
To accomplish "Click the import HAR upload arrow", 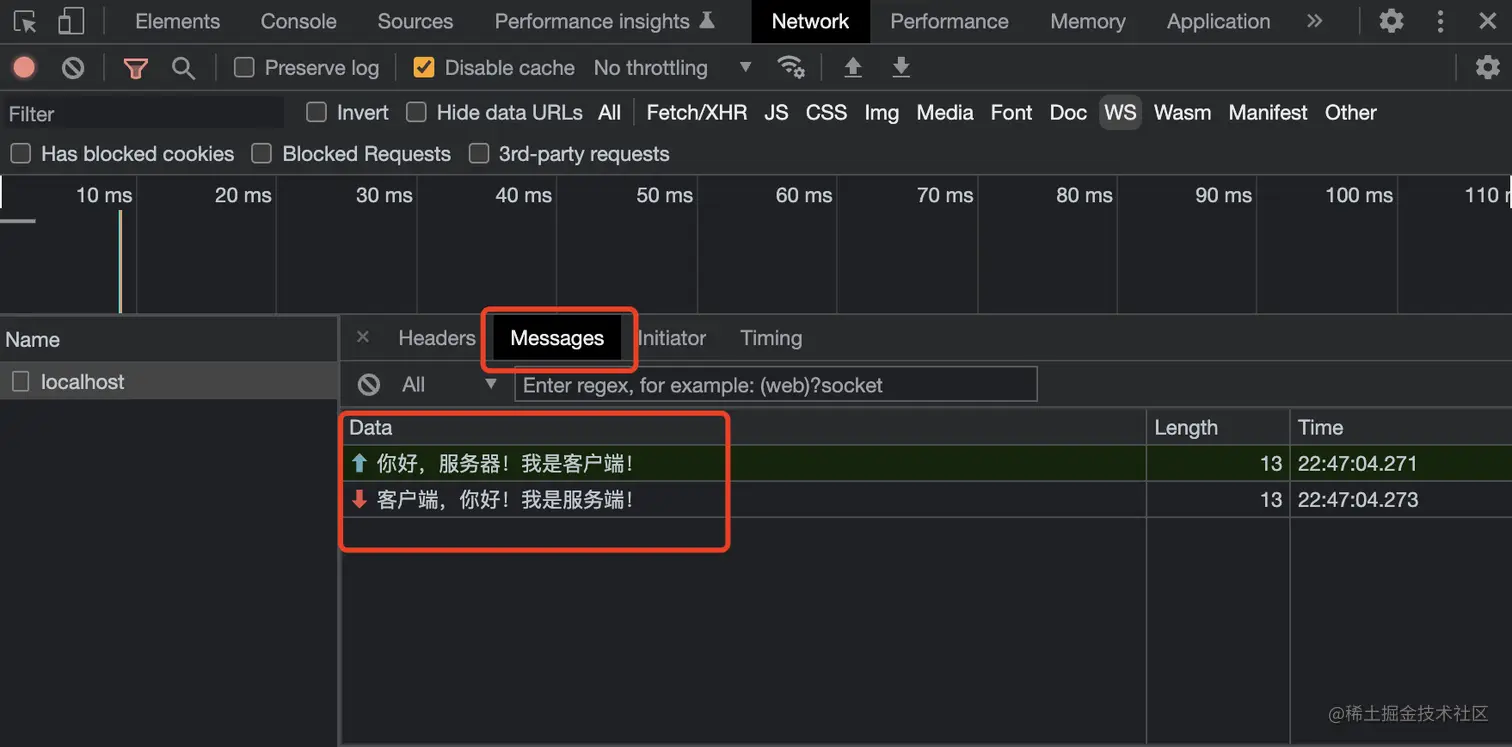I will (x=852, y=67).
